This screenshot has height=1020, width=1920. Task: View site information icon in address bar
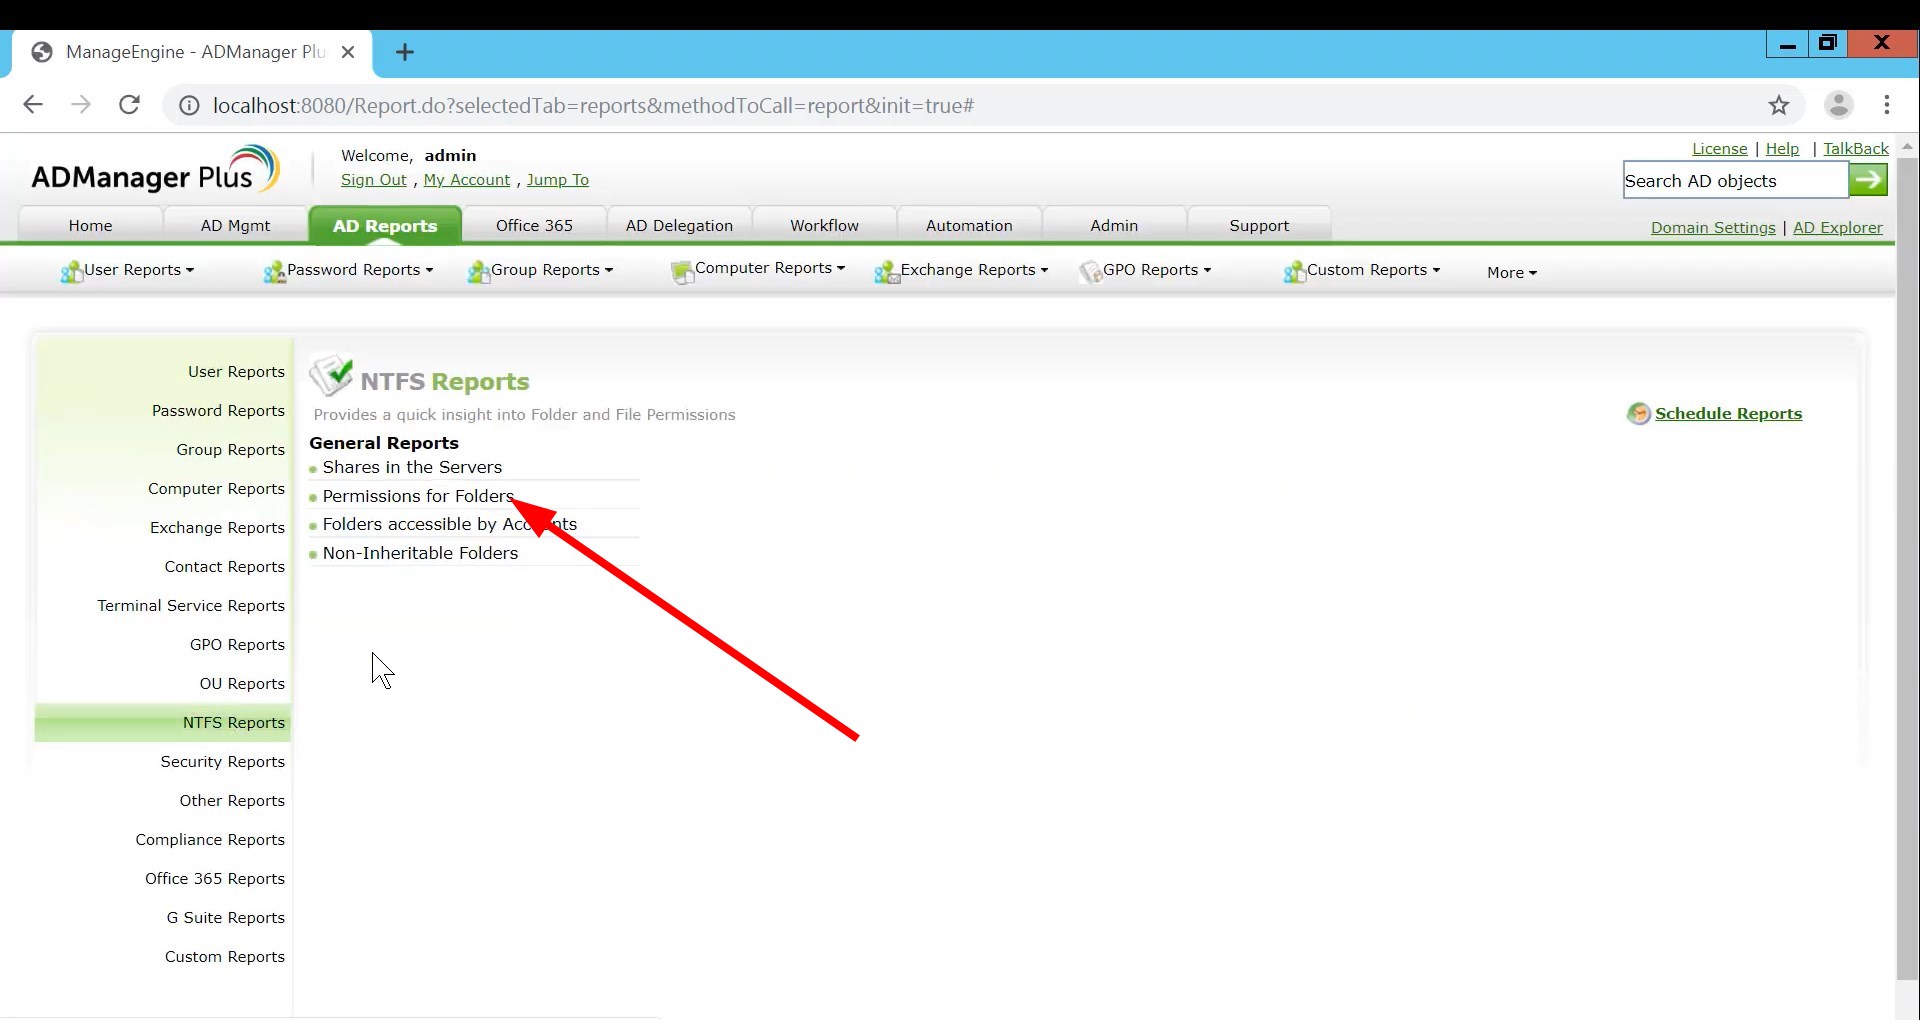[x=189, y=105]
